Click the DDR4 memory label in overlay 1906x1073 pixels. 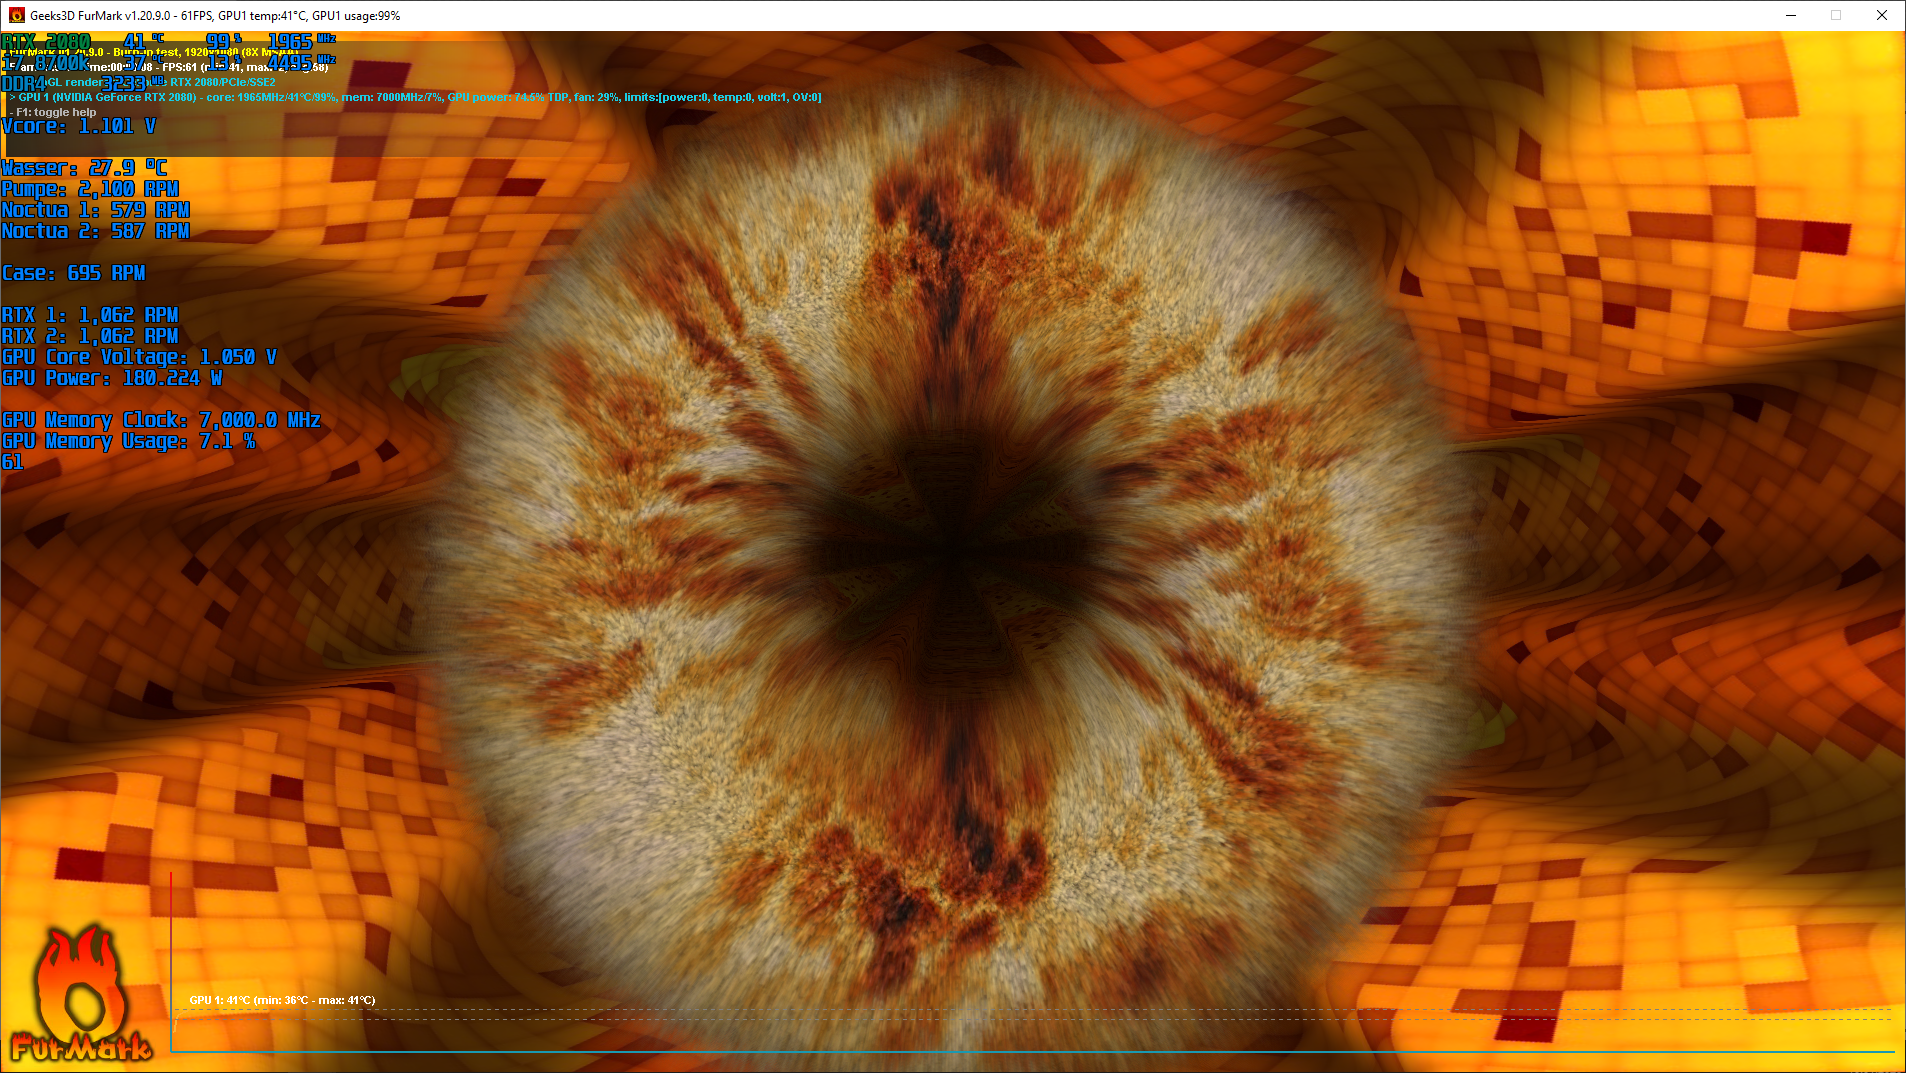25,84
